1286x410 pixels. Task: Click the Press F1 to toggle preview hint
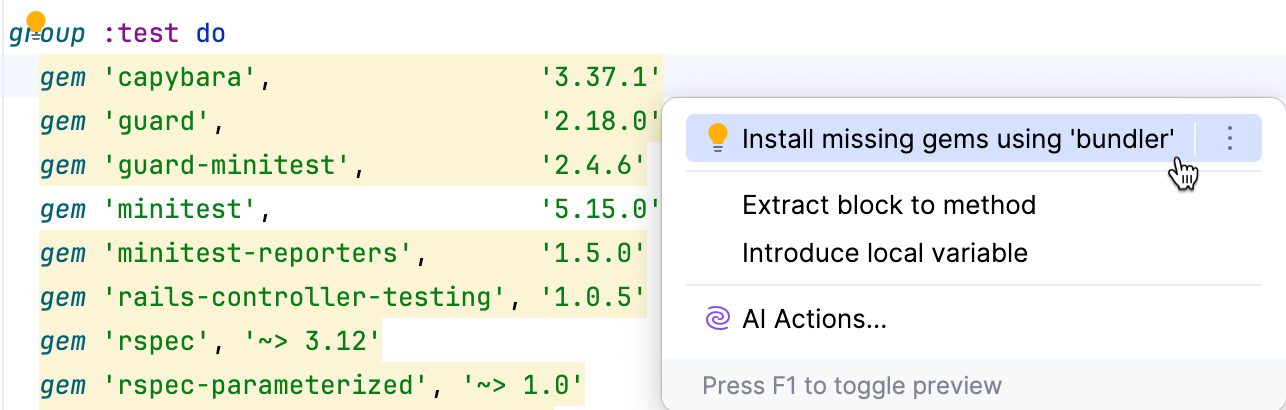(851, 385)
